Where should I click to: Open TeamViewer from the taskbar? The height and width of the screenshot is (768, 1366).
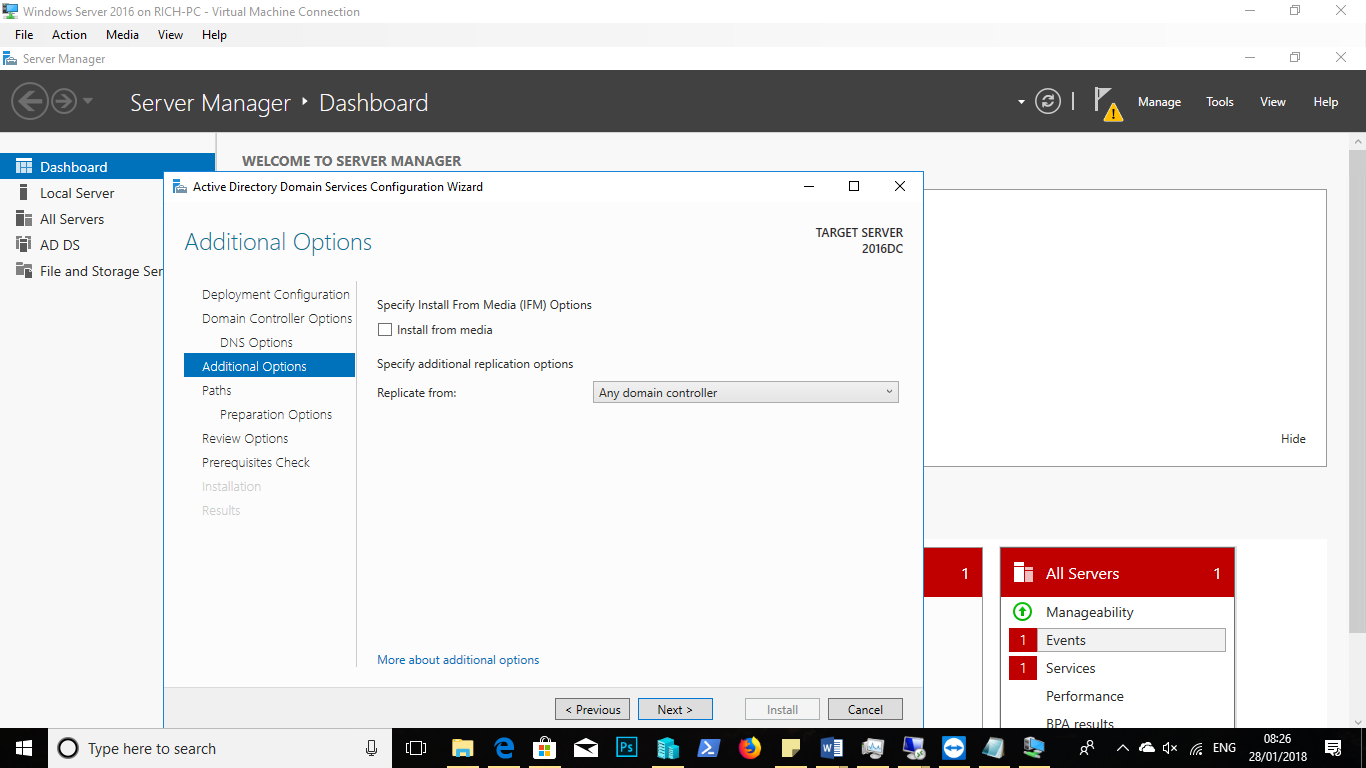click(954, 748)
